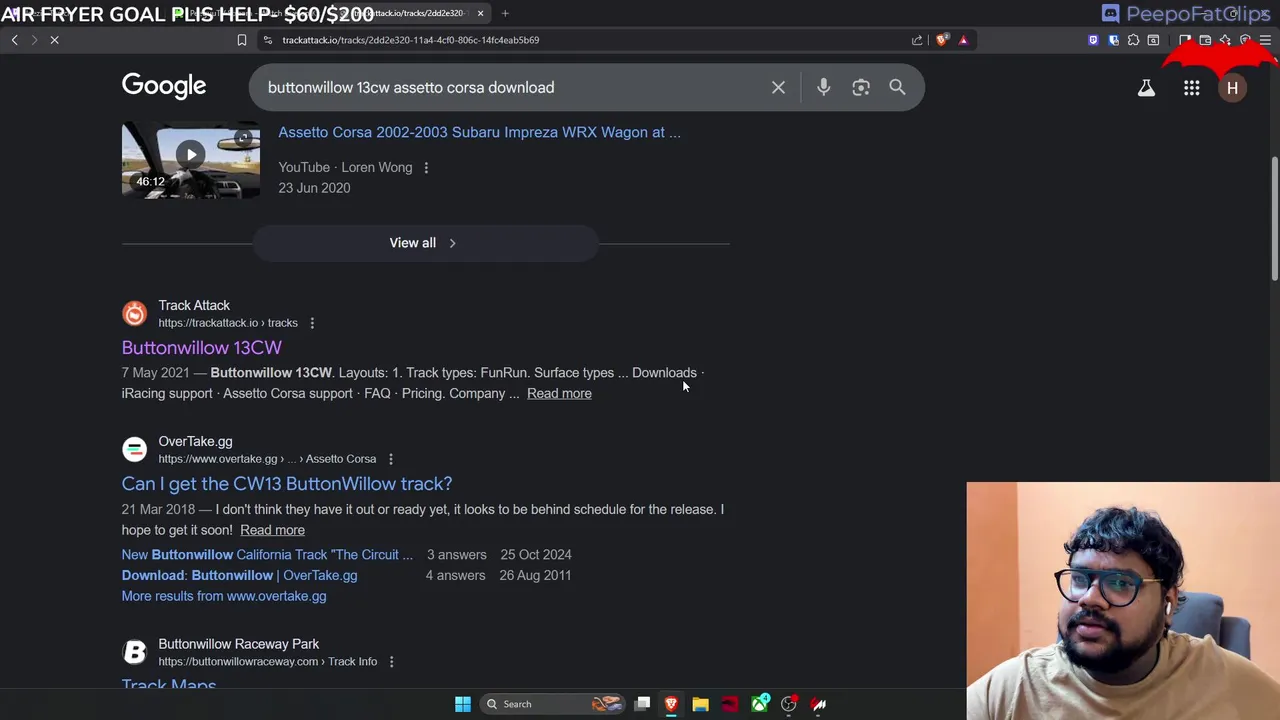1280x720 pixels.
Task: Click the 'Track Attack' site name text
Action: [x=194, y=305]
